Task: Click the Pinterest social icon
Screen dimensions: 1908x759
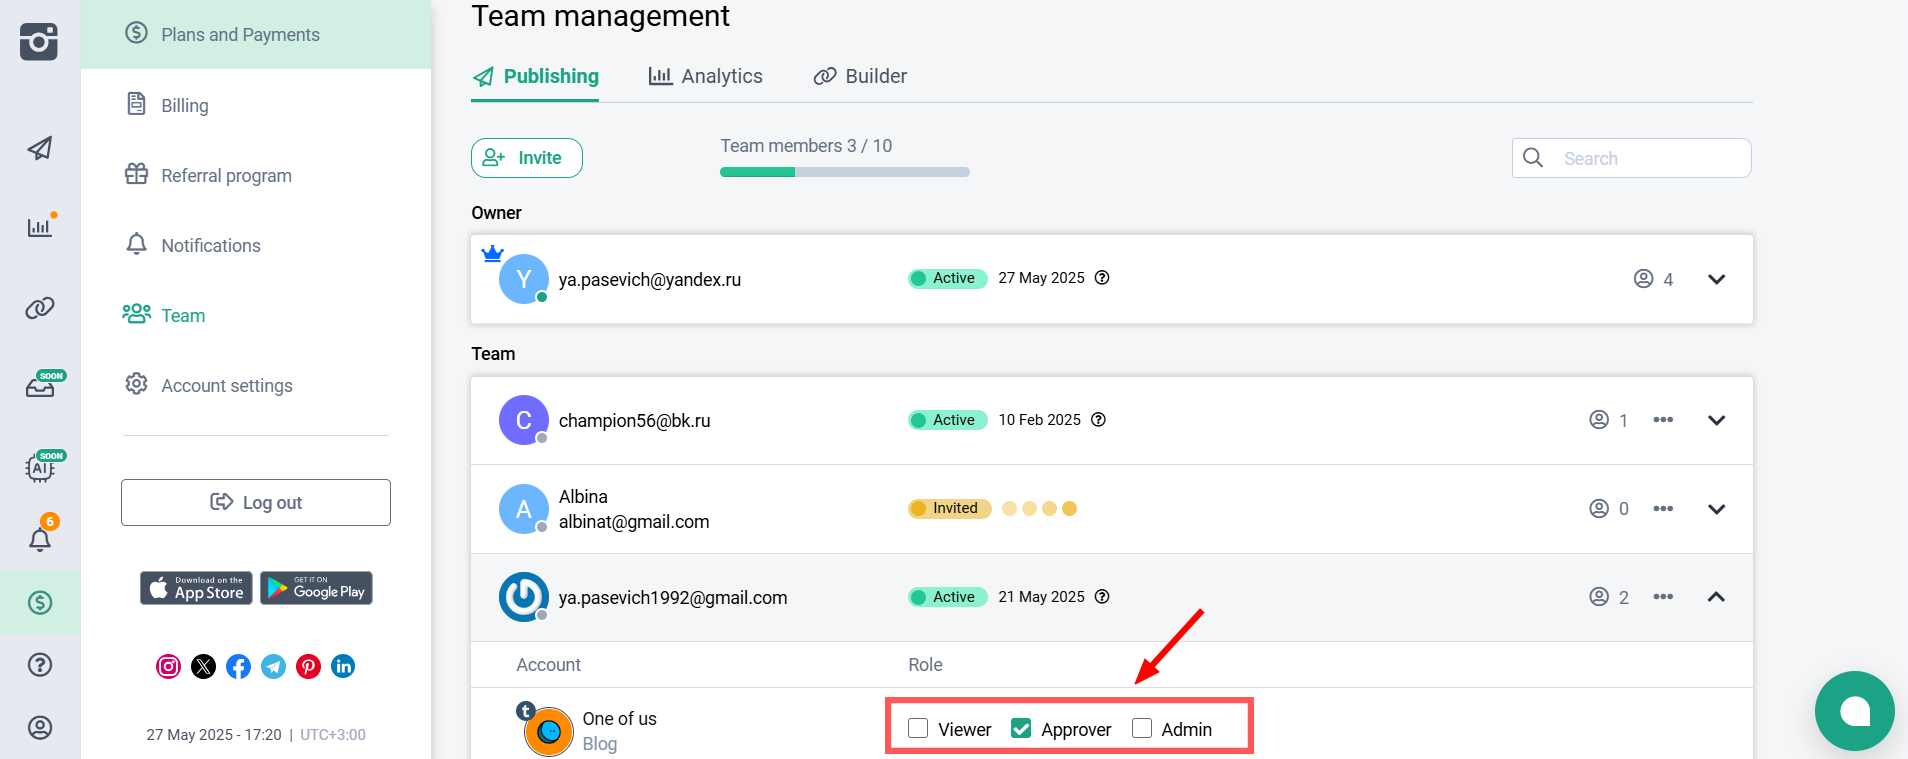Action: pos(308,666)
